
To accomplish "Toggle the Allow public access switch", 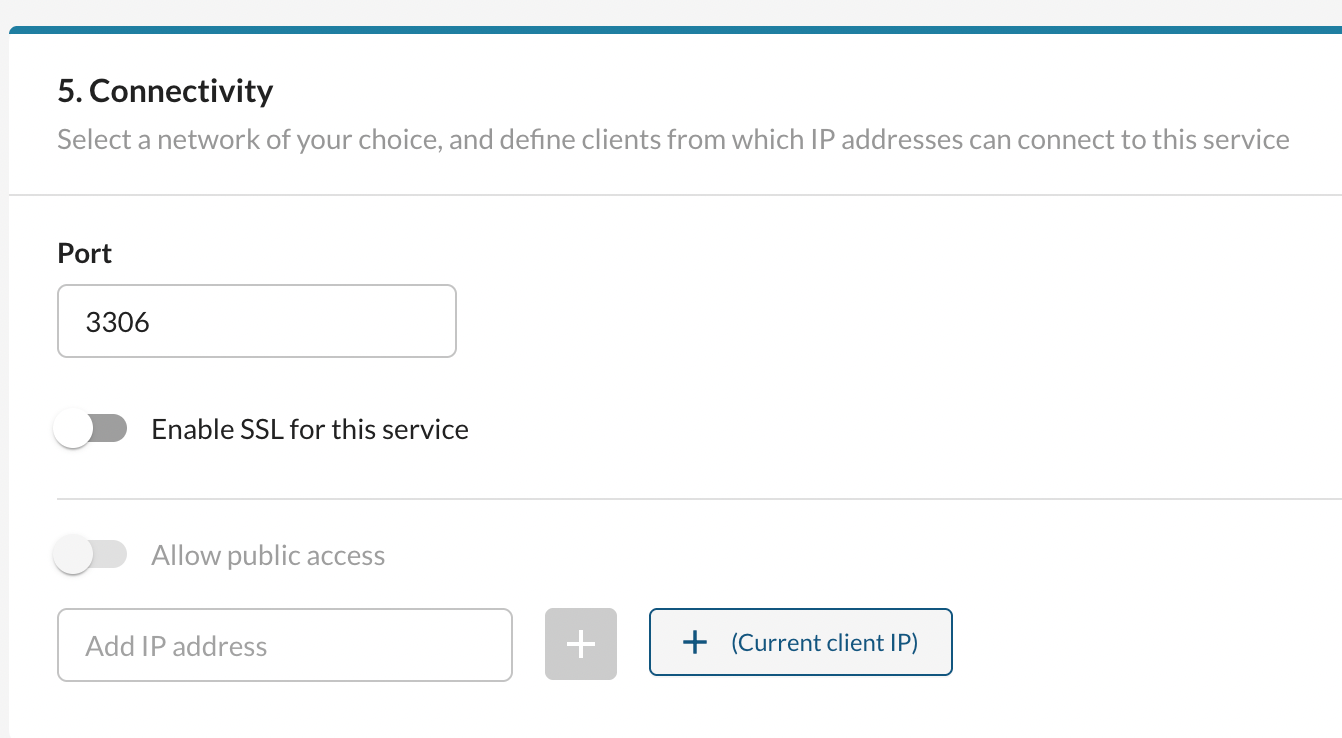I will click(91, 555).
